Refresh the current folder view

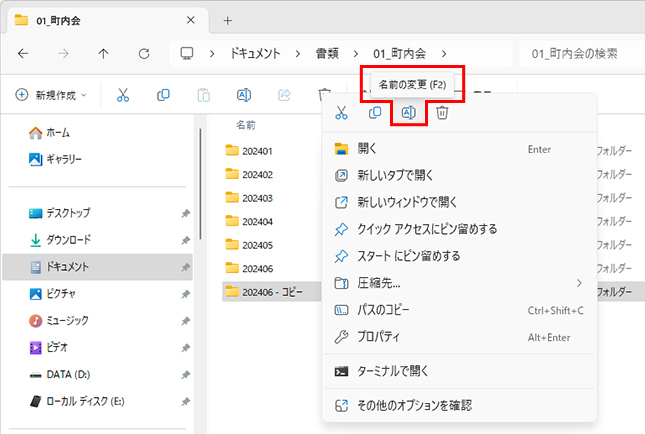pos(144,53)
